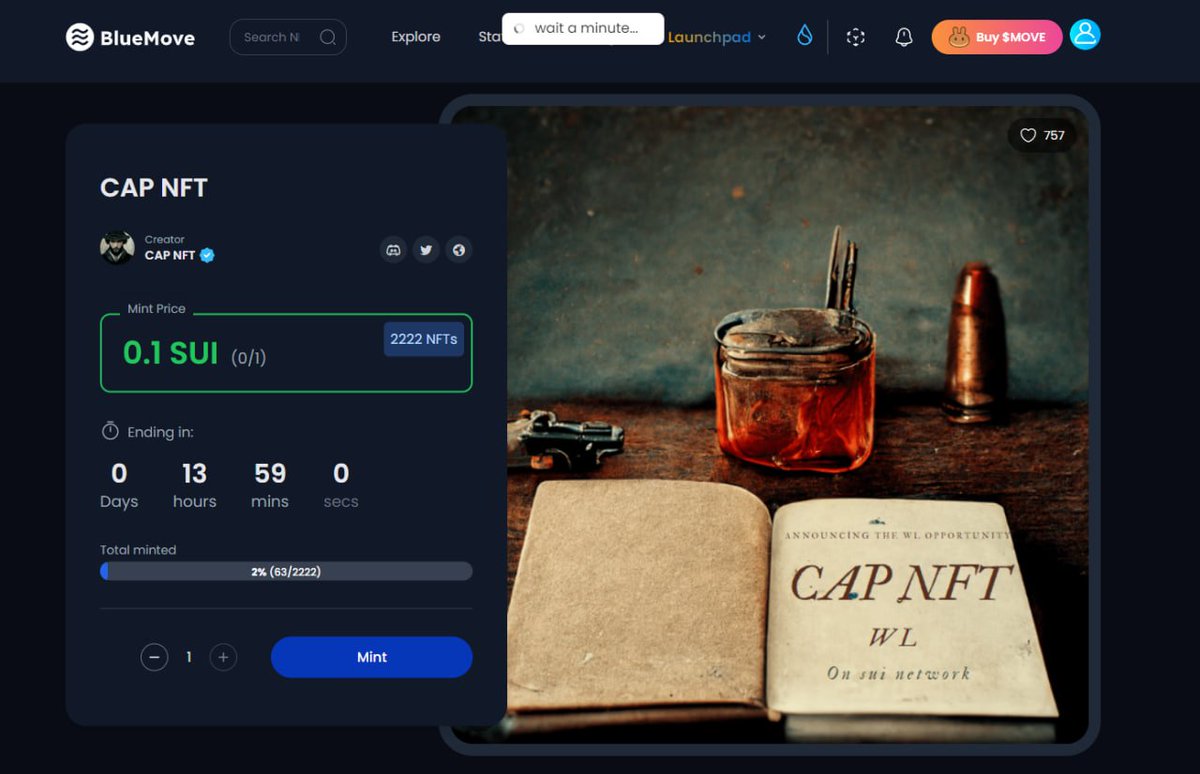1200x774 pixels.
Task: Click the 0.1 SUI mint price text
Action: 170,352
